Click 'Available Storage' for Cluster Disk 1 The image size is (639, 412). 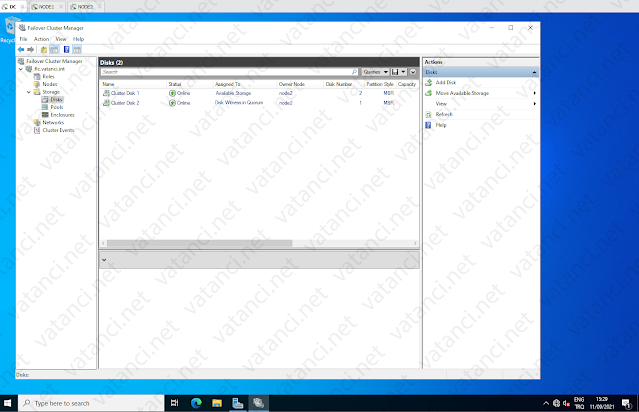coord(233,93)
